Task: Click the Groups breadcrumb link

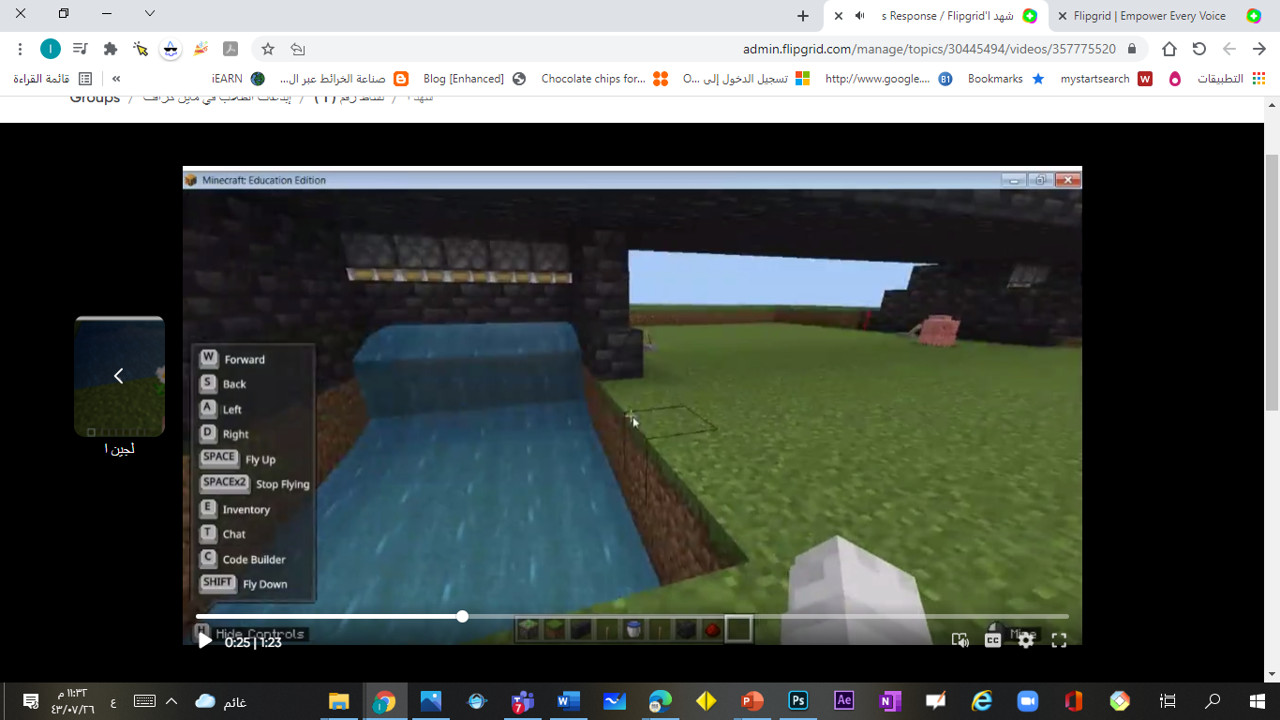Action: (95, 98)
